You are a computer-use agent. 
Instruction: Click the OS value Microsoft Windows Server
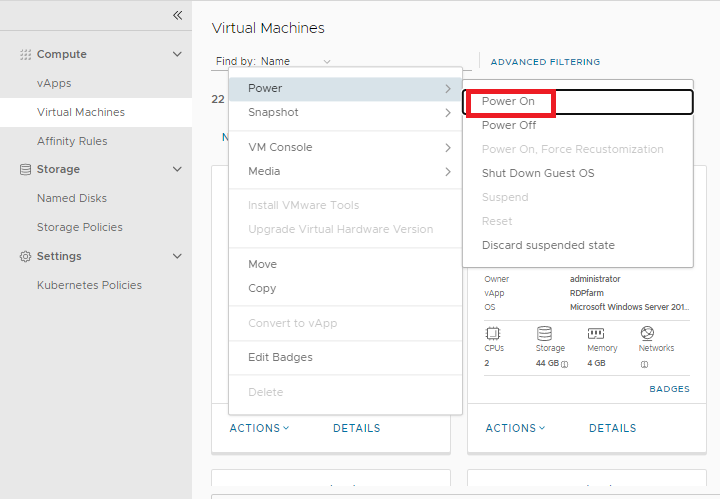click(x=630, y=307)
